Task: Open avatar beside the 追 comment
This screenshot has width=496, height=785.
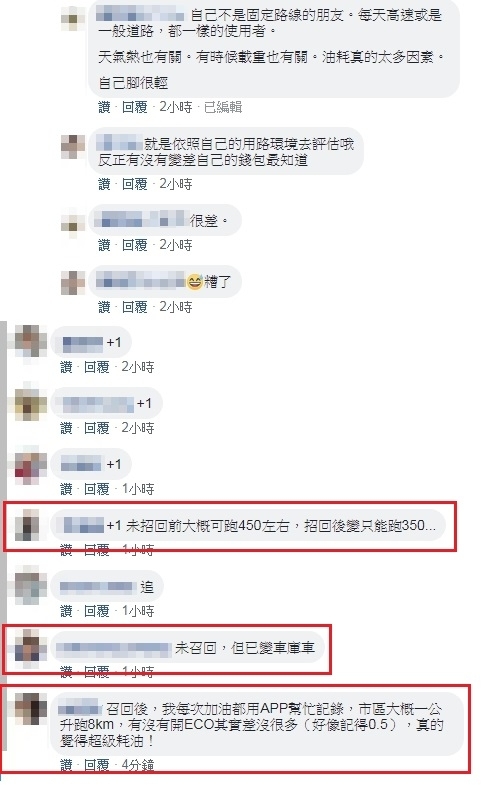Action: click(x=30, y=587)
